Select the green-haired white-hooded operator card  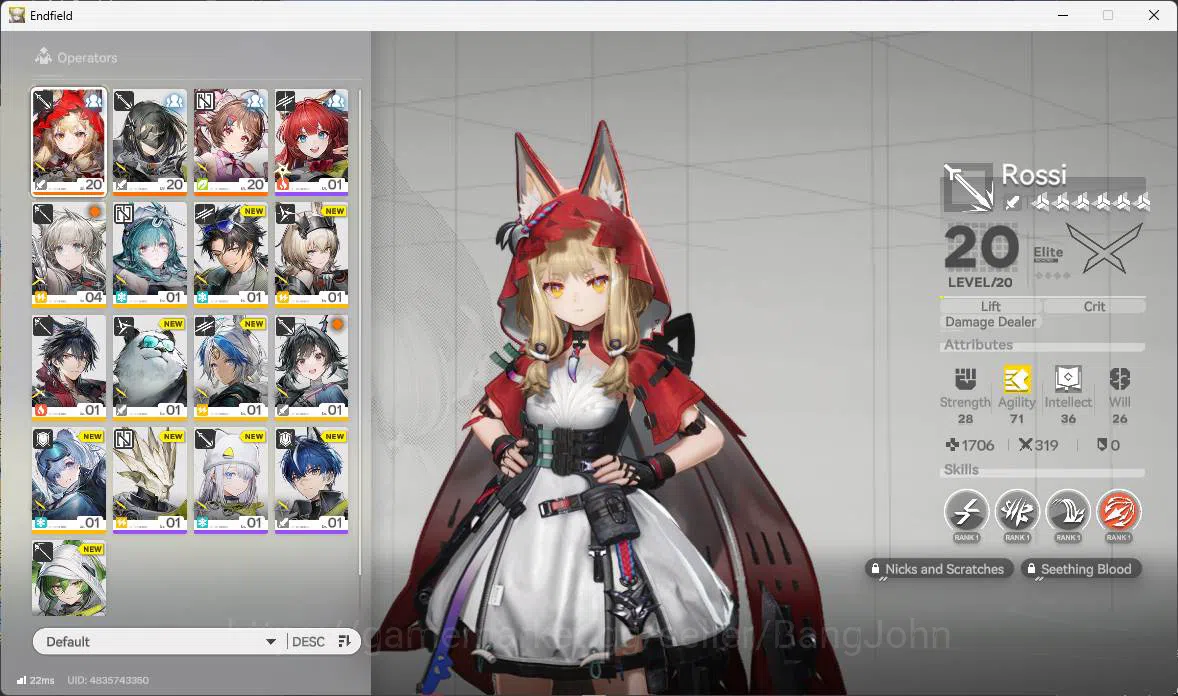[68, 577]
